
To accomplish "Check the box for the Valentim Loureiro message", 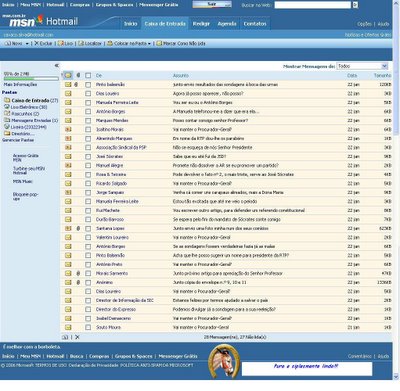I will point(88,238).
